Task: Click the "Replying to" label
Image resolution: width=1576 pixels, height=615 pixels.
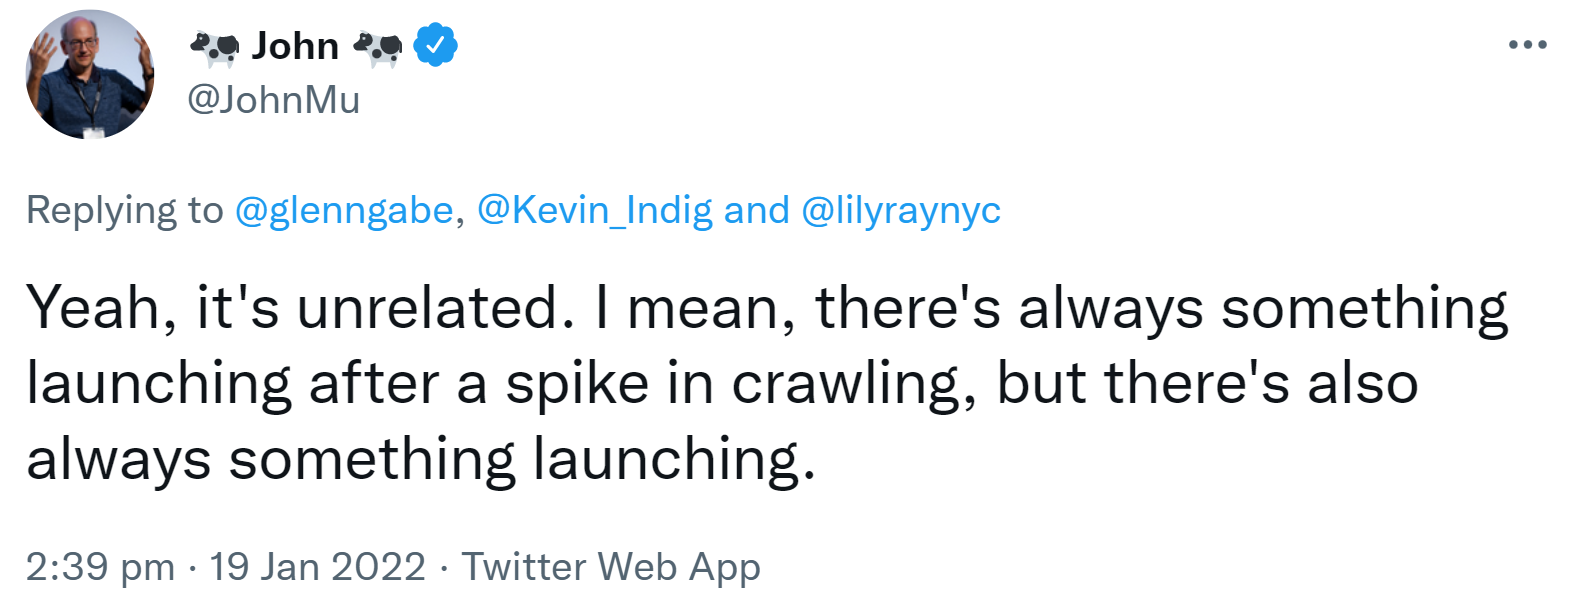Action: pos(125,210)
